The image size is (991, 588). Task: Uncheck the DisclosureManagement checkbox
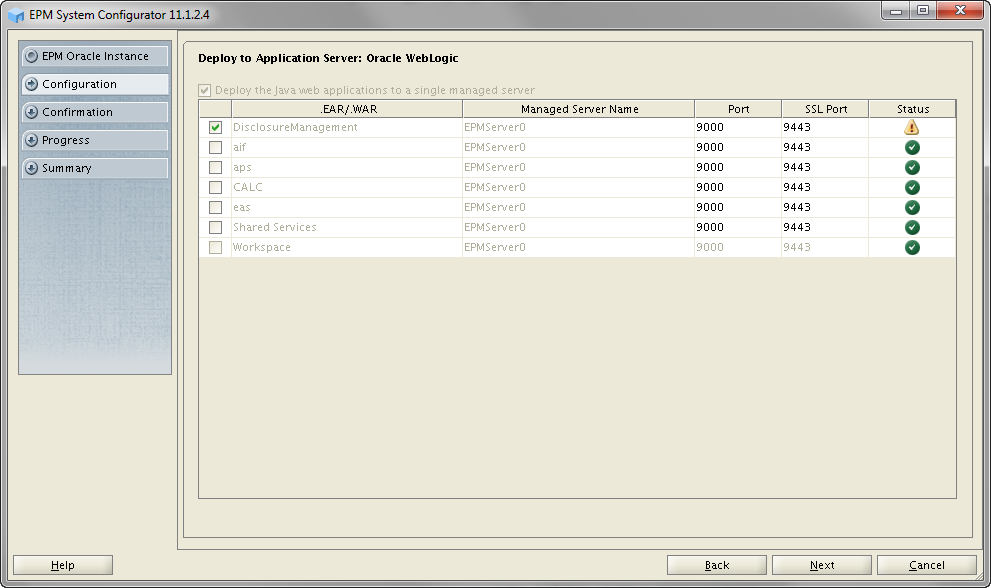216,128
